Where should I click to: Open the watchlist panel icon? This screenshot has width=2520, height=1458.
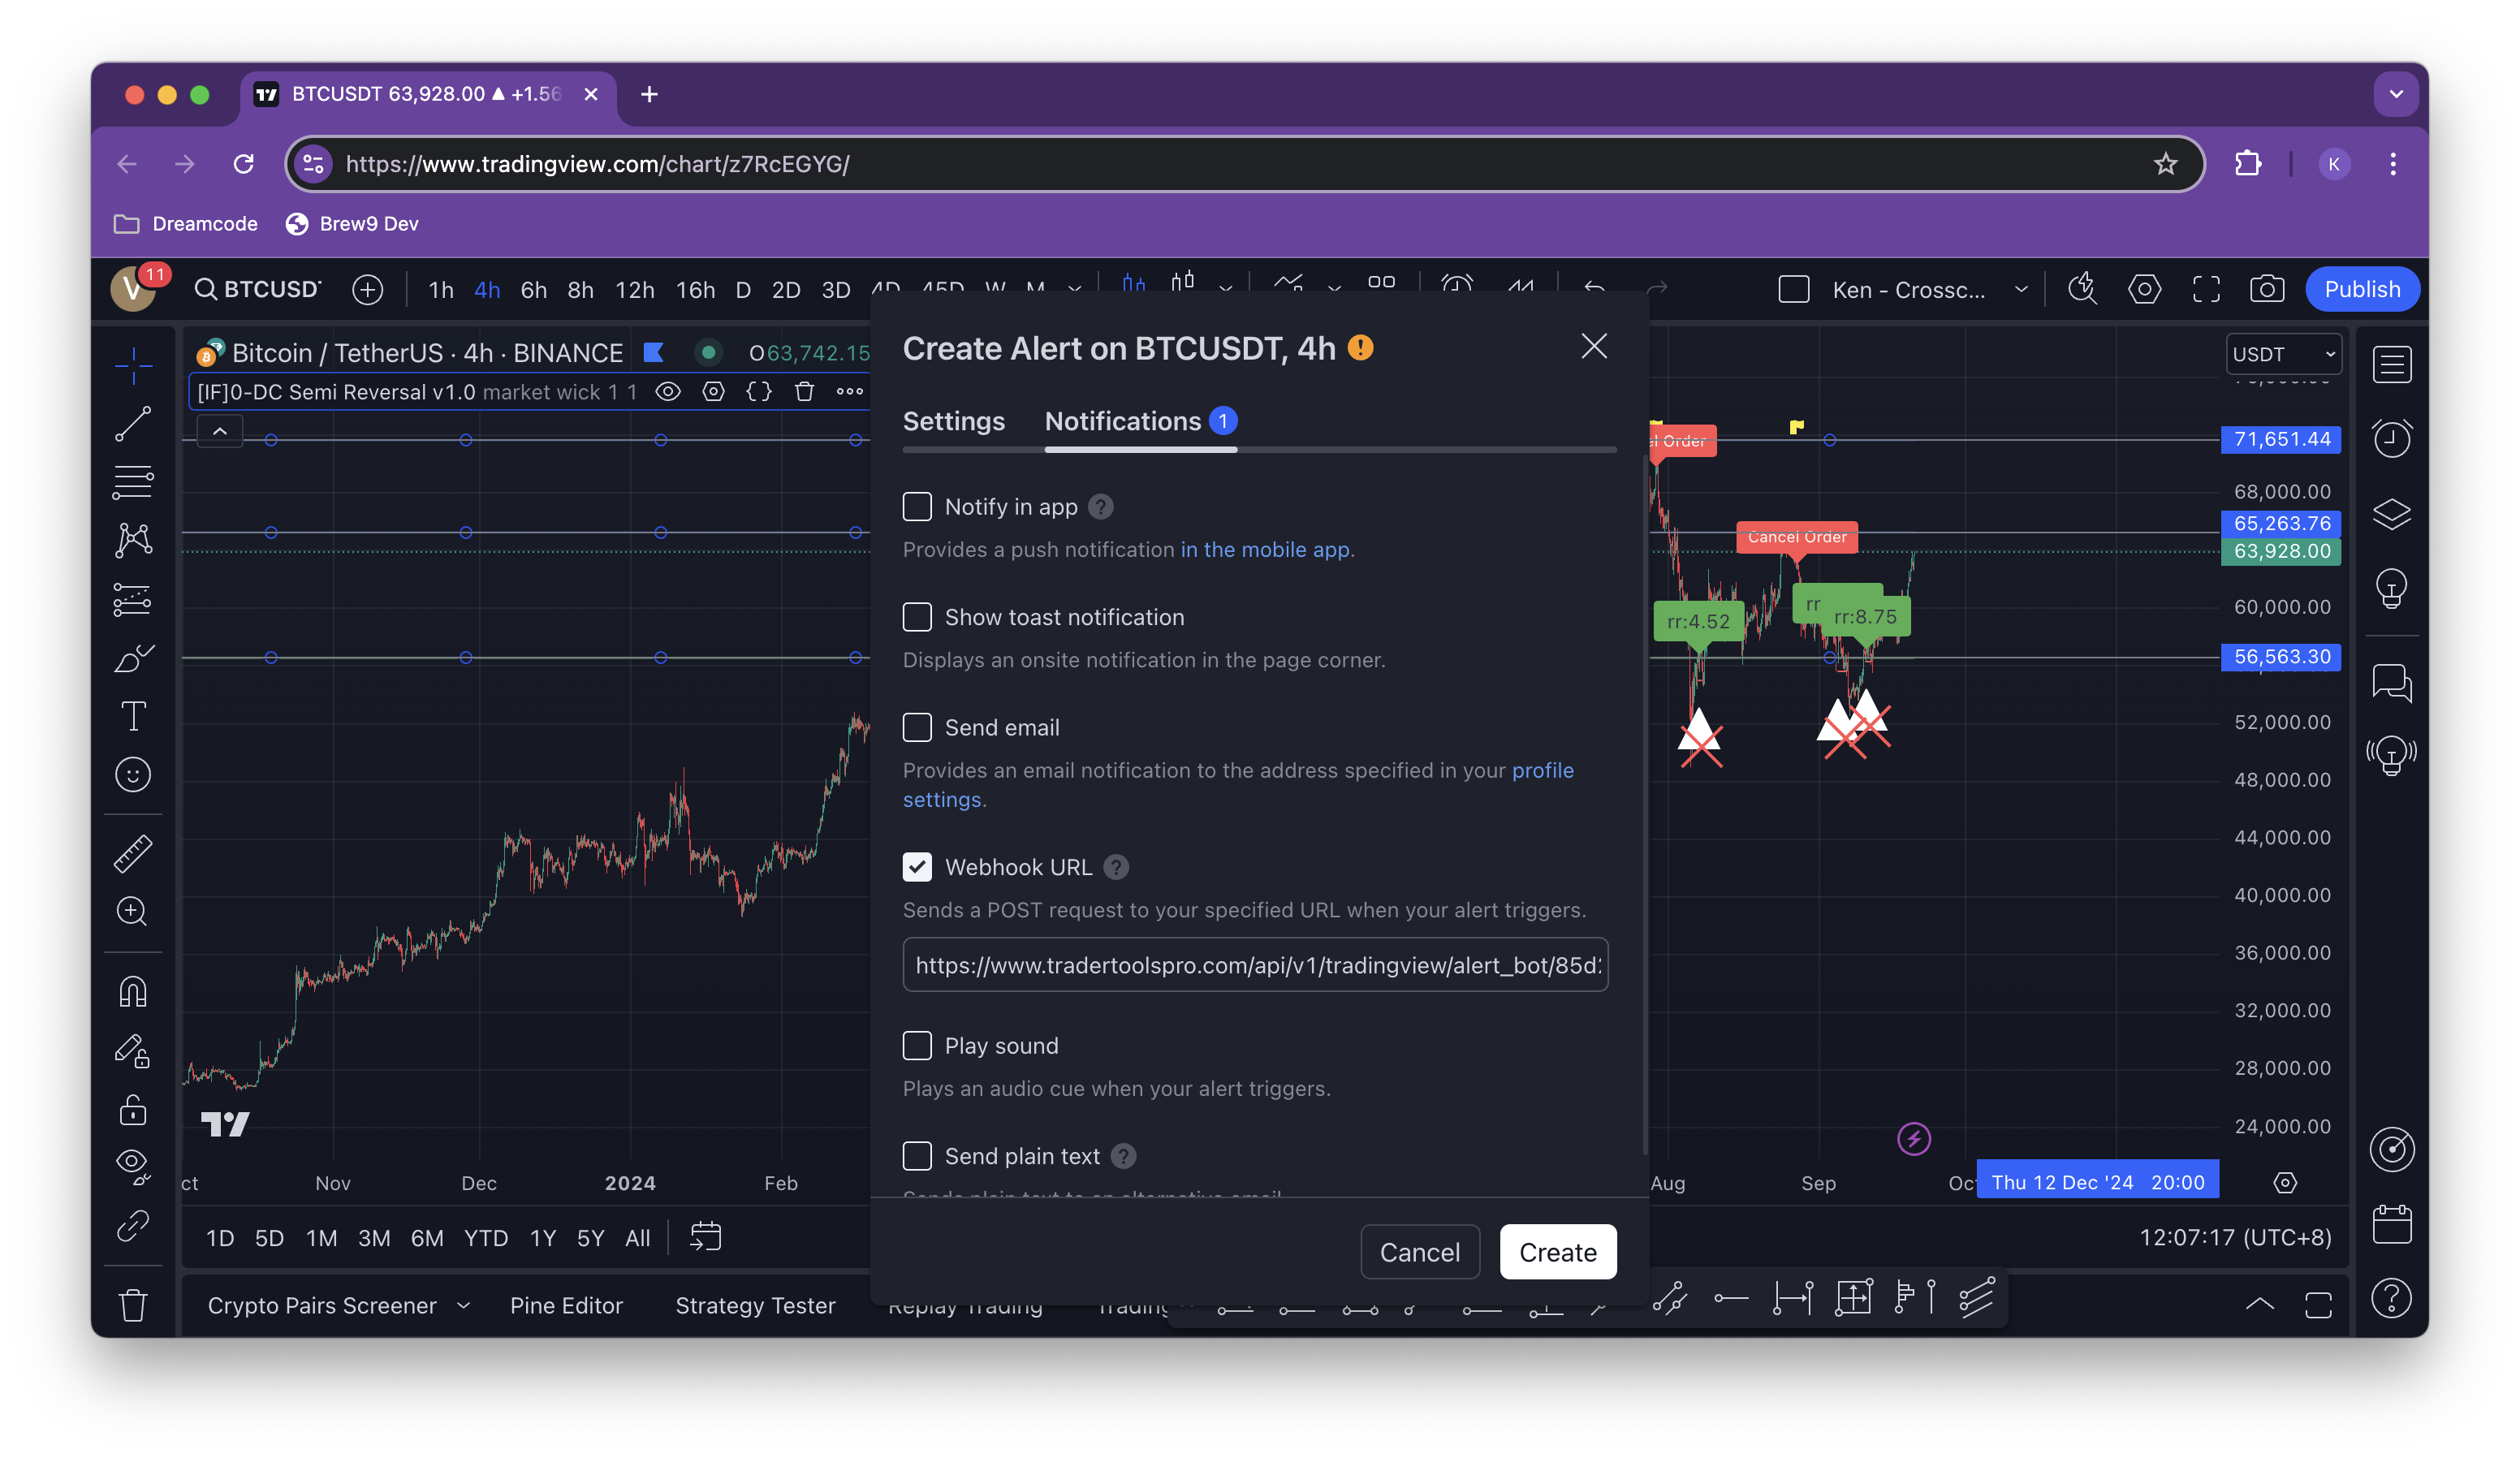[2391, 364]
